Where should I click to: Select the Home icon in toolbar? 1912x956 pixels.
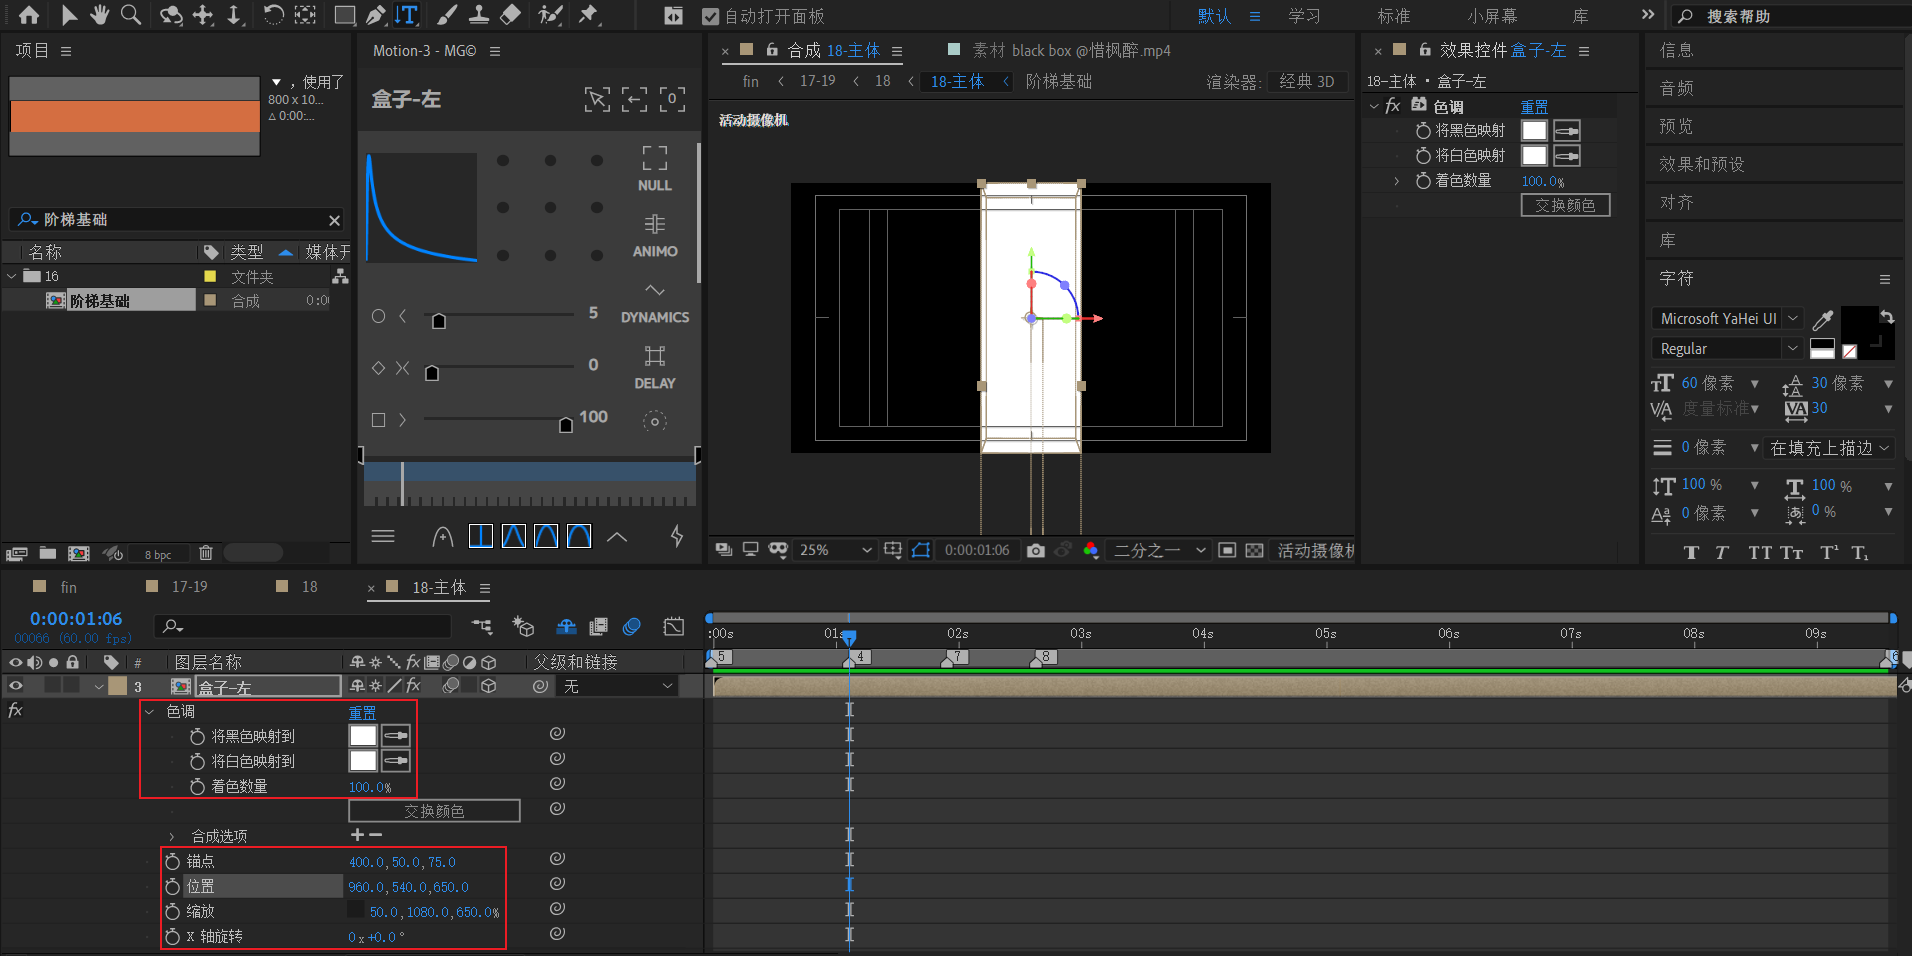[29, 15]
